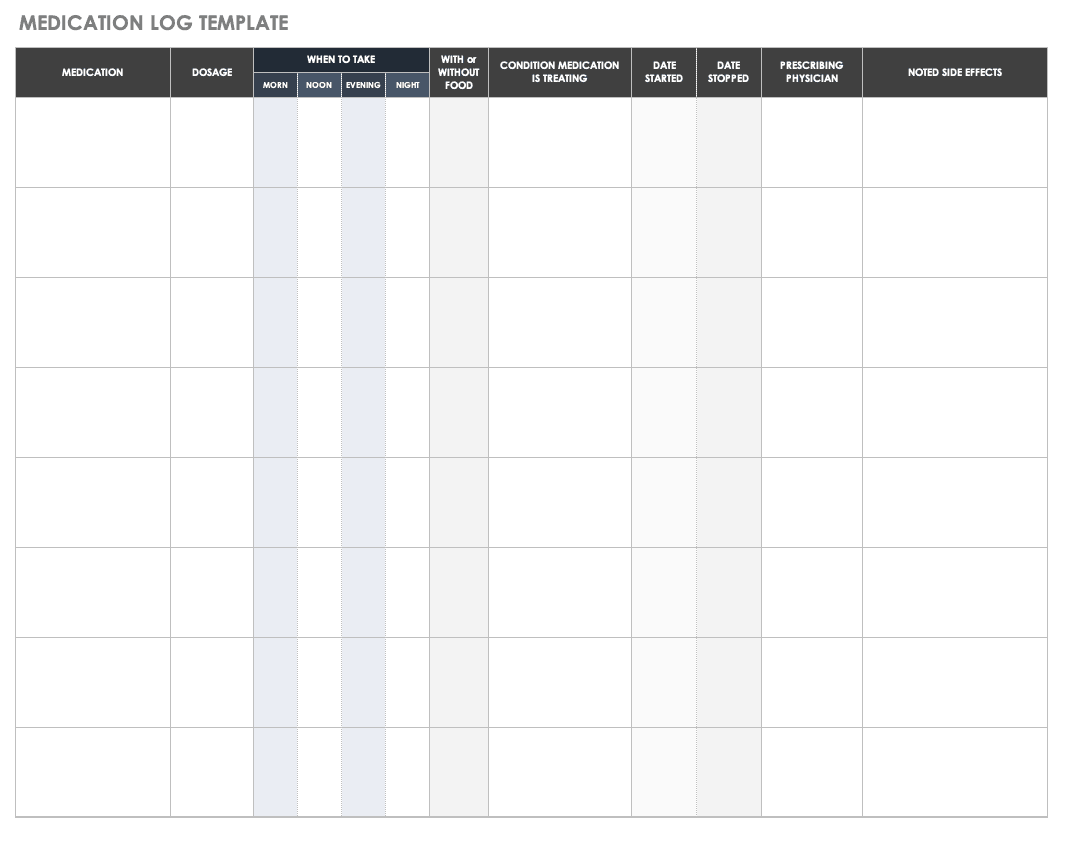
Task: Click the CONDITION MEDICATION IS TREATING header
Action: (559, 72)
